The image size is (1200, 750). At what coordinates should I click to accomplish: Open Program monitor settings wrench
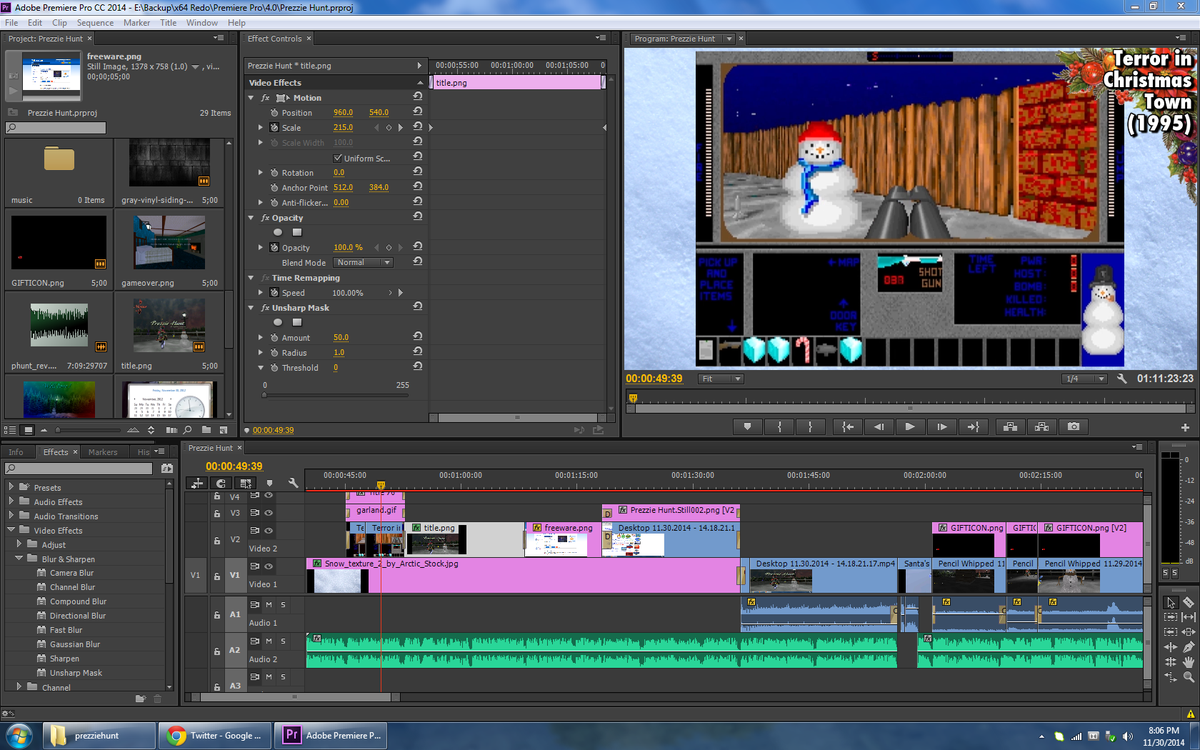point(1123,379)
